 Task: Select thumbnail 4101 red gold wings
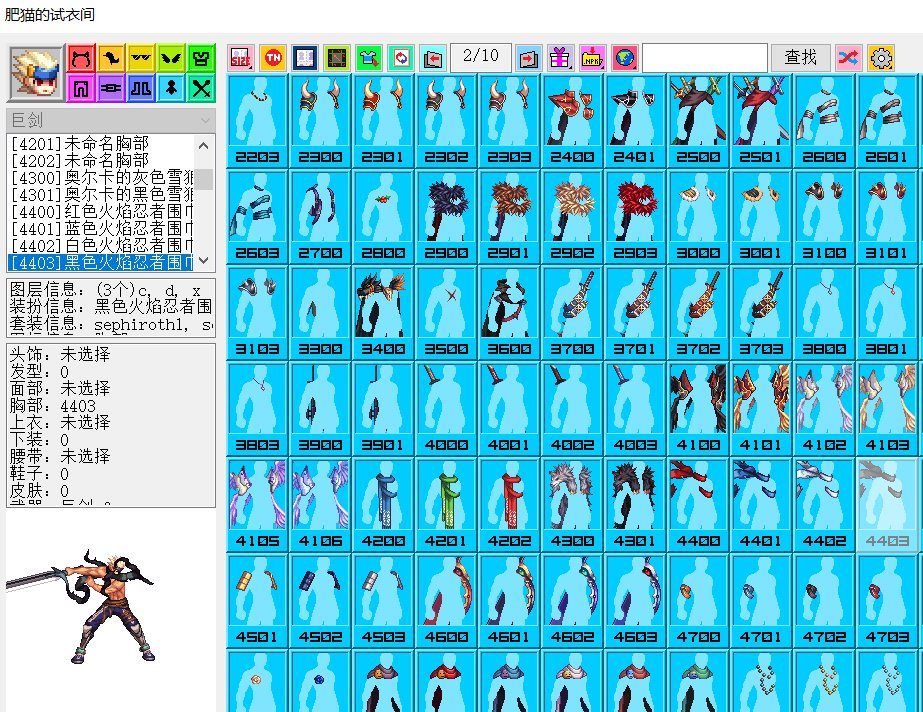coord(761,408)
